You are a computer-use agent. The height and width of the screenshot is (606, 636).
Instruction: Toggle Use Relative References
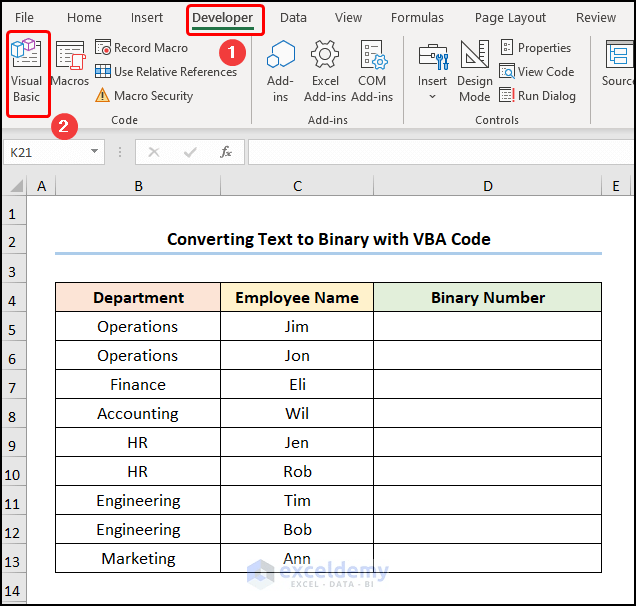[165, 71]
